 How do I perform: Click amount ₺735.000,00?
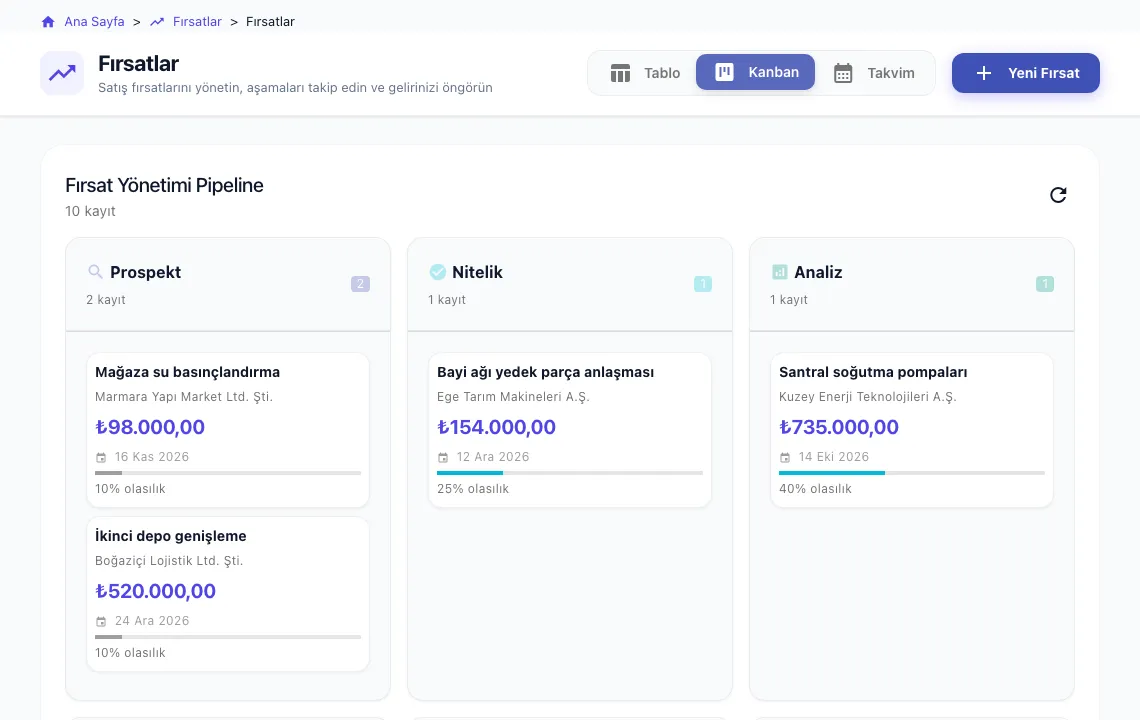click(x=839, y=427)
